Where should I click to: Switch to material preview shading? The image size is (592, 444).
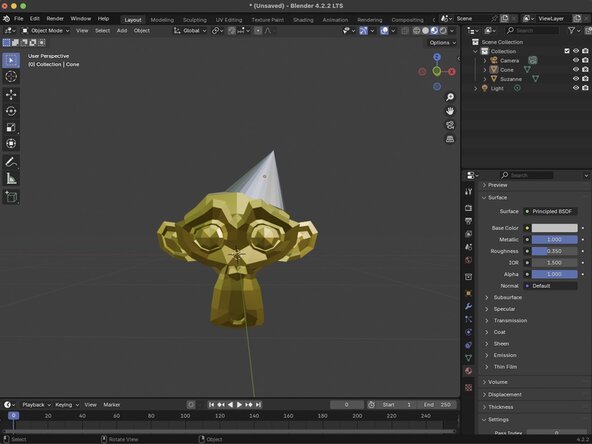[434, 31]
